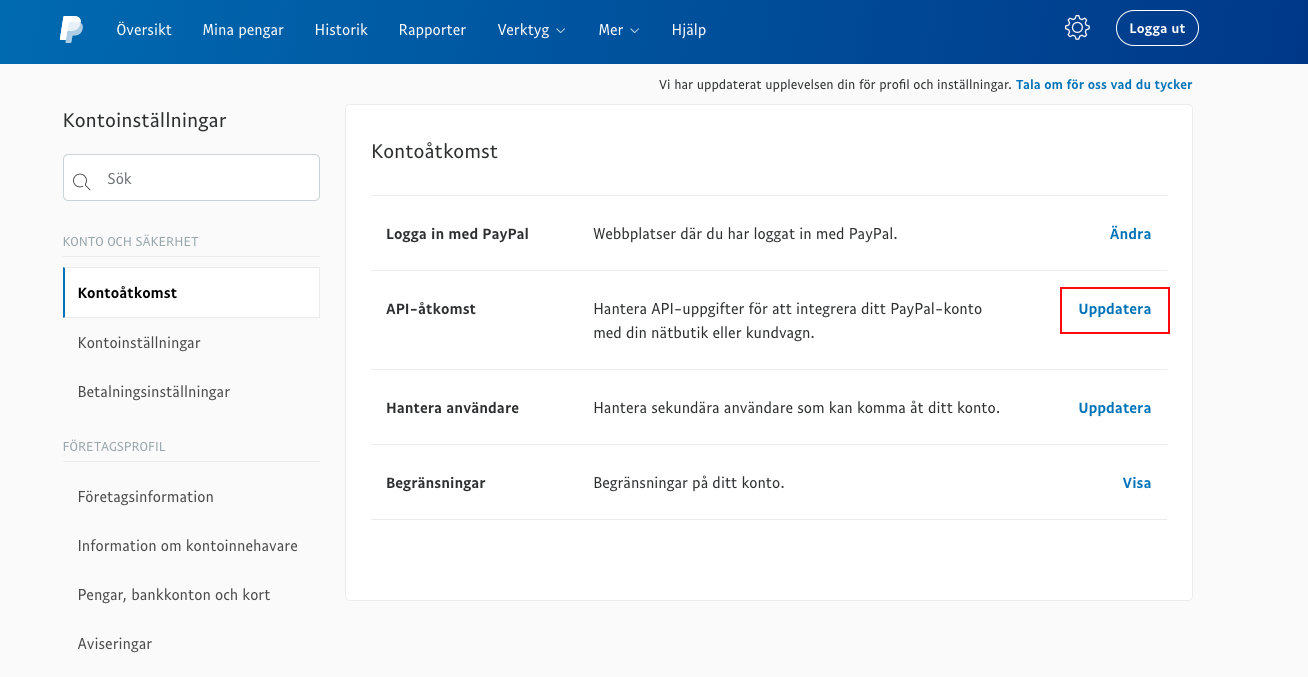Viewport: 1308px width, 677px height.
Task: Expand the Verktyg dropdown menu
Action: coord(531,30)
